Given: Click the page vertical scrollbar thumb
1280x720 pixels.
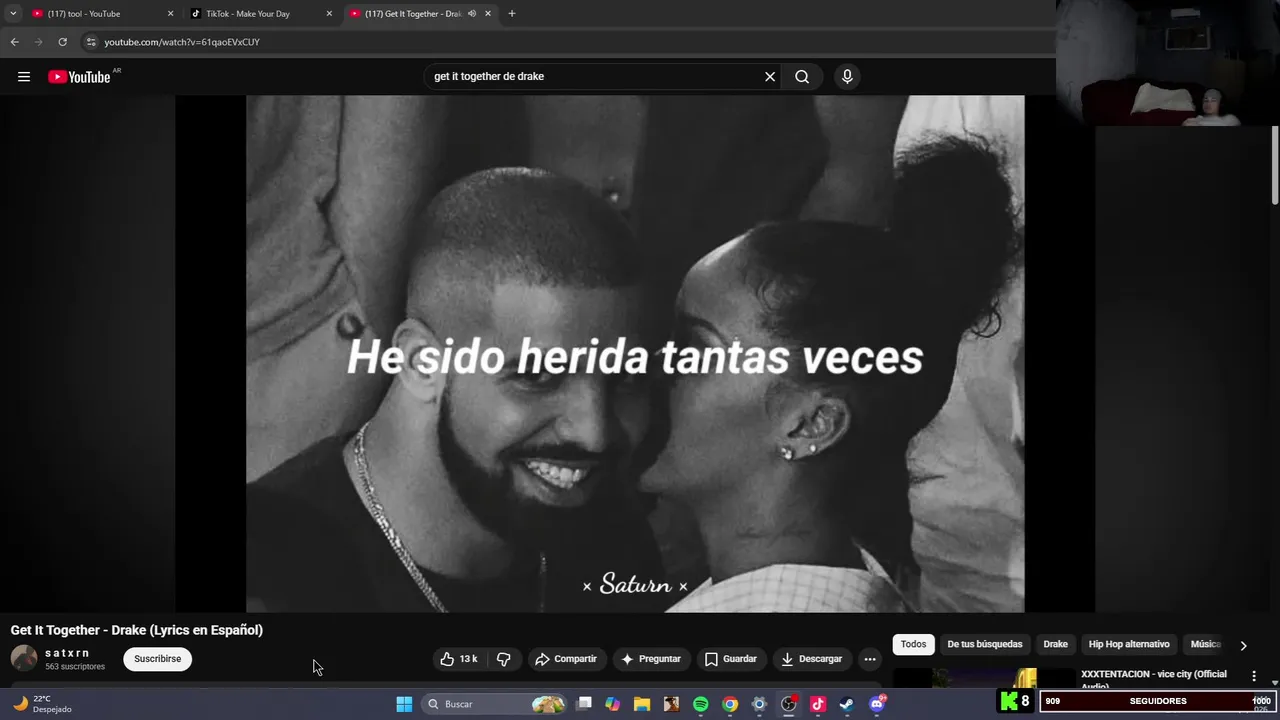Looking at the screenshot, I should point(1275,164).
